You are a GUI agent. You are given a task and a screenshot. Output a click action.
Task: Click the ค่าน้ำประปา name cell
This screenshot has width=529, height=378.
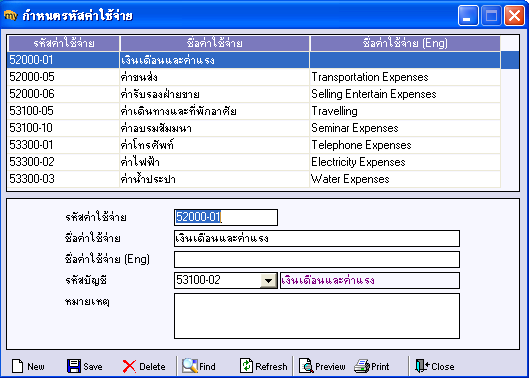[215, 179]
